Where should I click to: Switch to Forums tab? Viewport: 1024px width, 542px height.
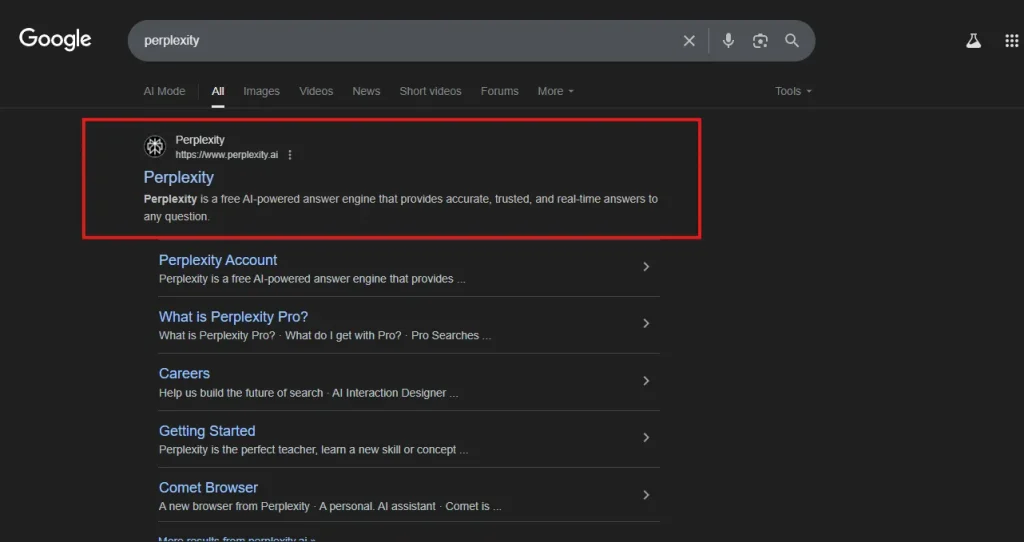pos(500,91)
